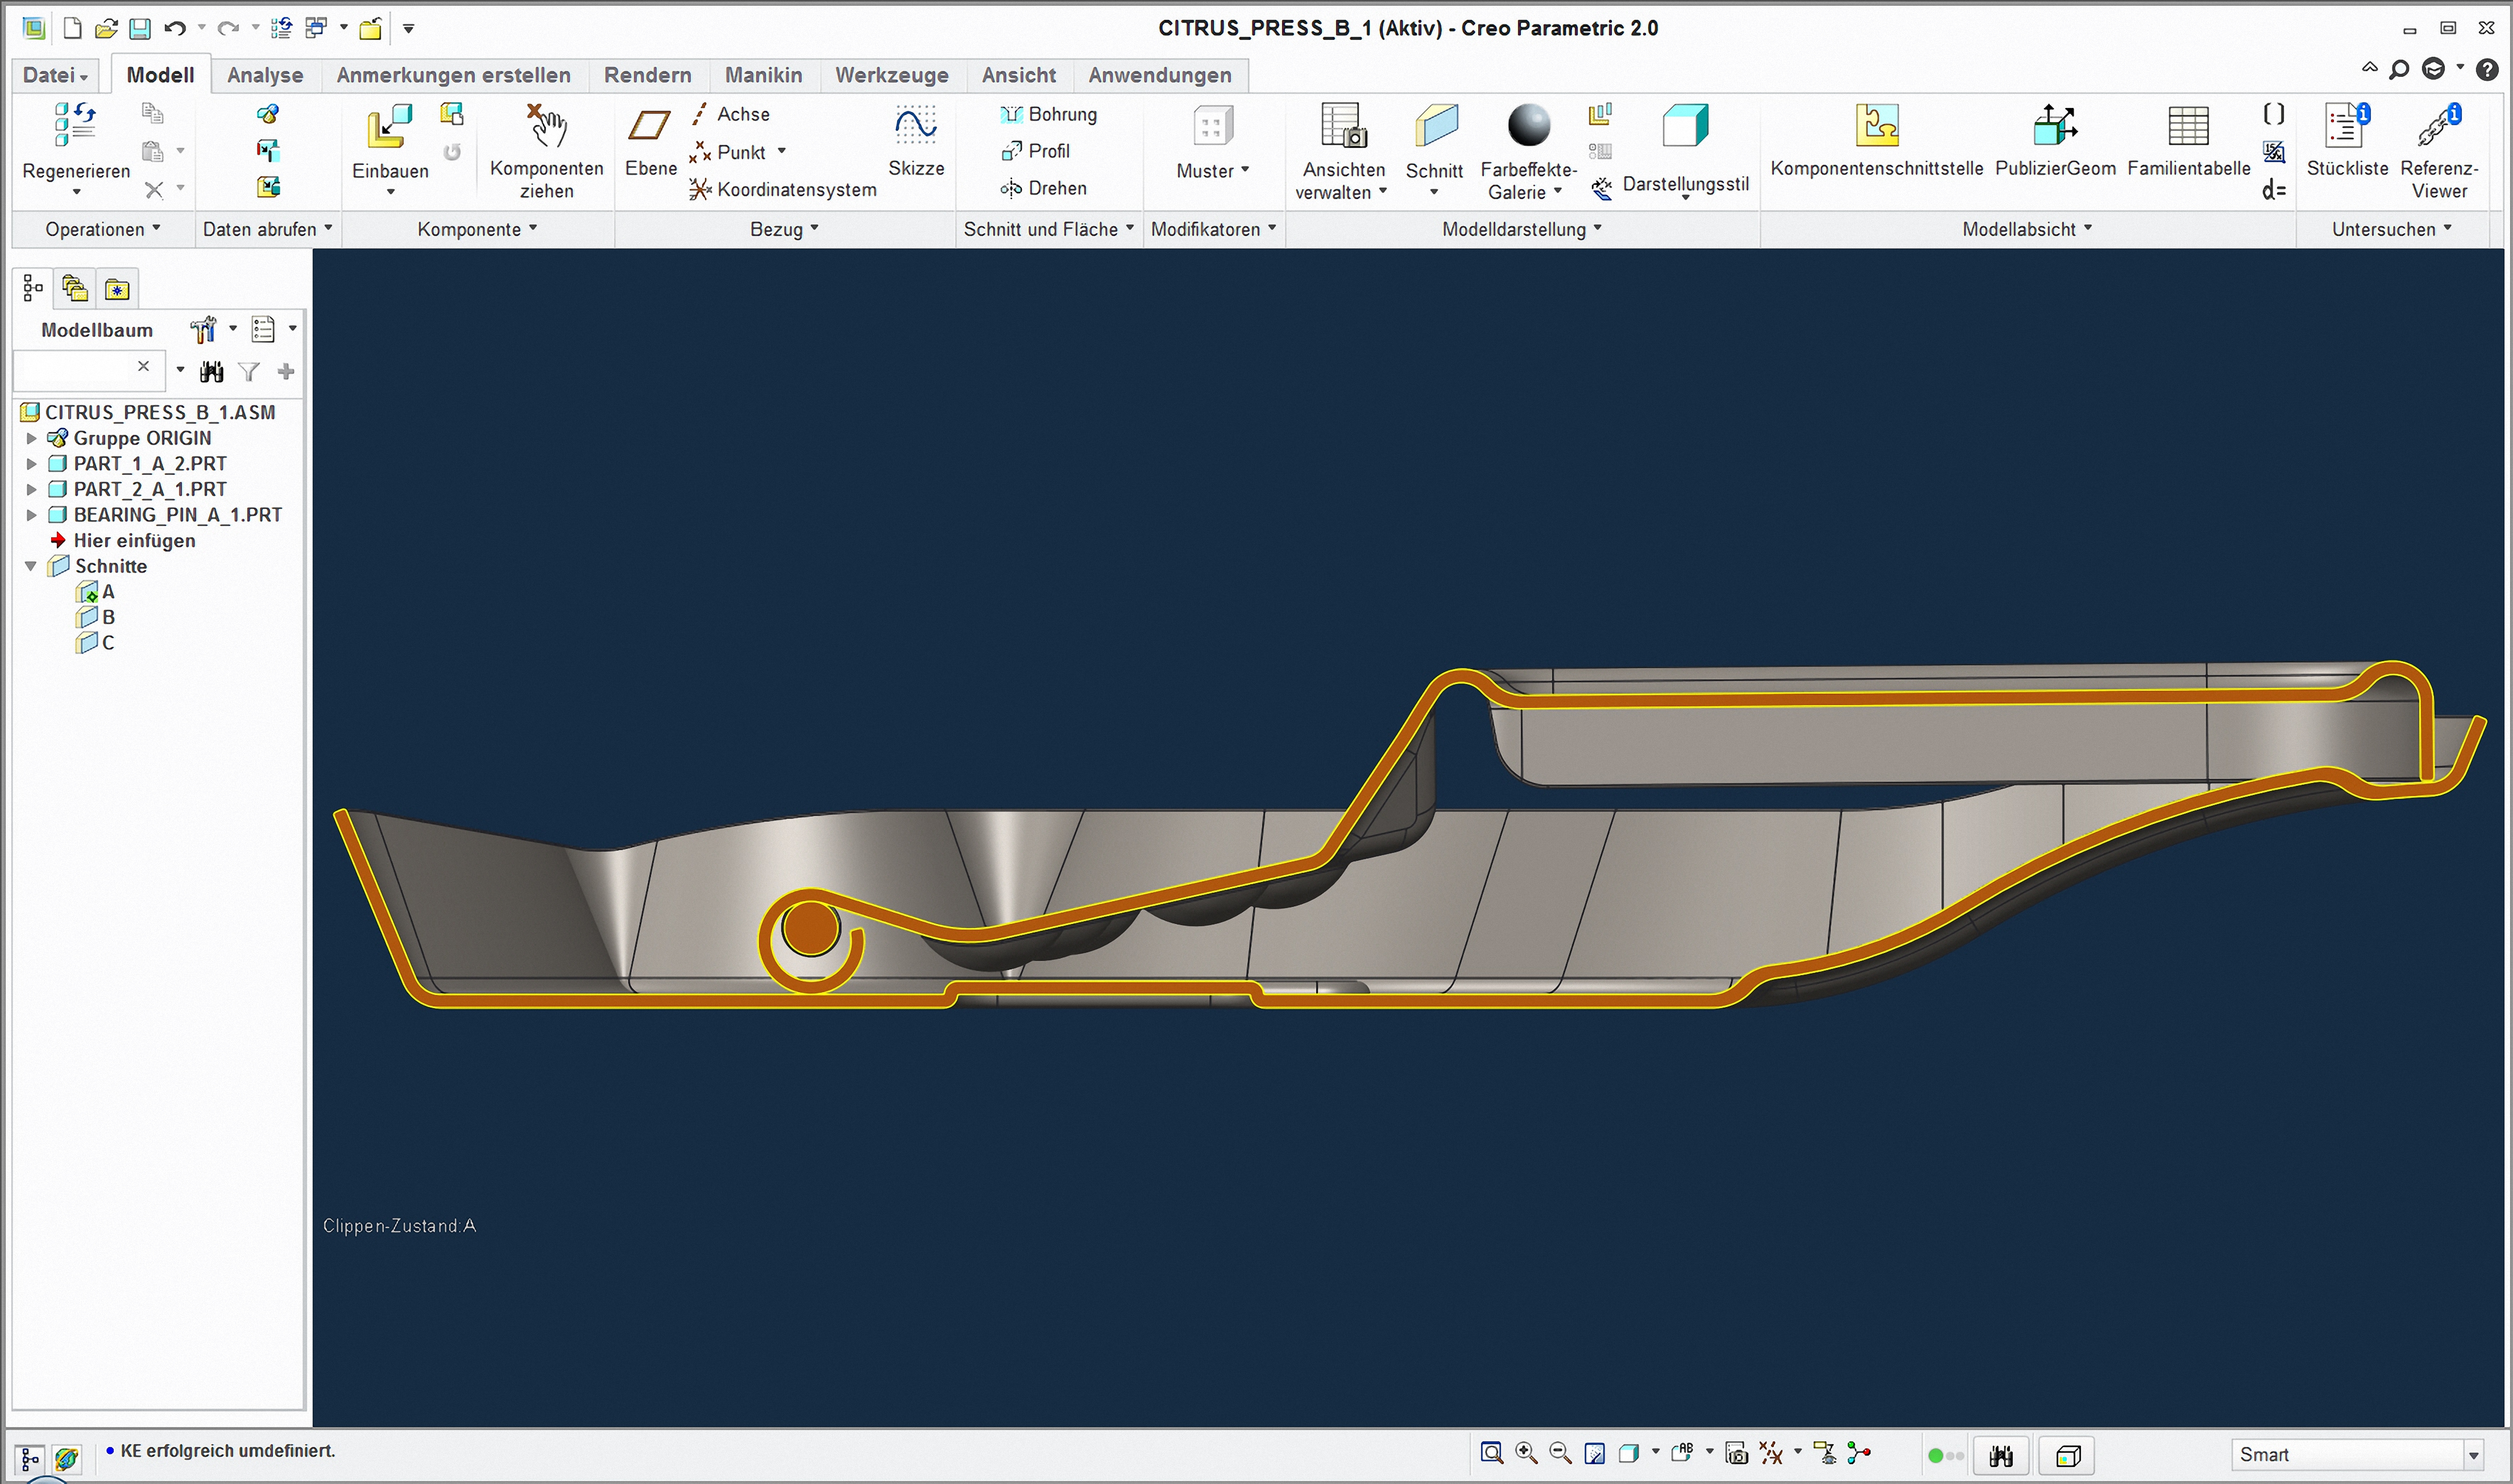Click the Regenerieren icon
The width and height of the screenshot is (2513, 1484).
[x=75, y=125]
